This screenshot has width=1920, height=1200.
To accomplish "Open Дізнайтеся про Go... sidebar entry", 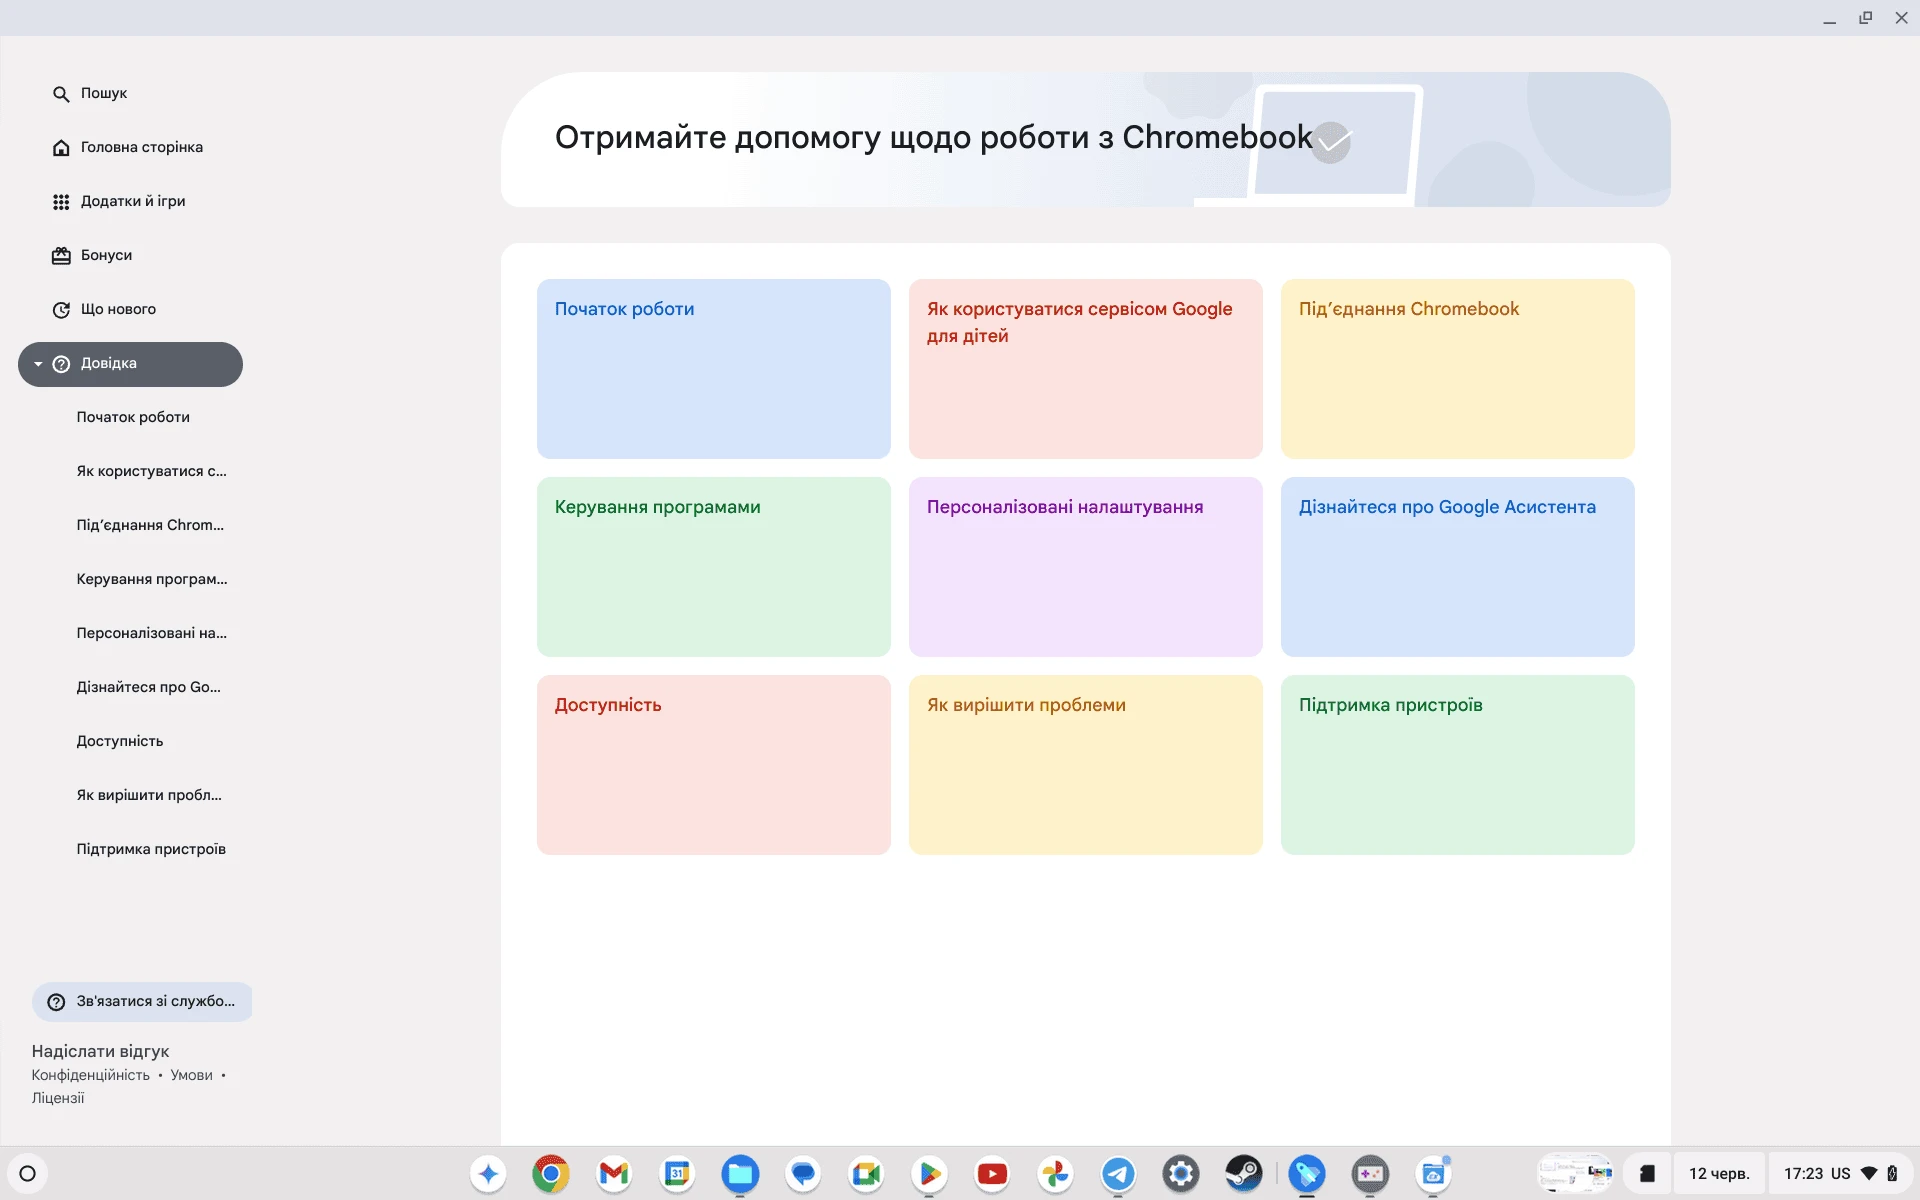I will point(149,687).
